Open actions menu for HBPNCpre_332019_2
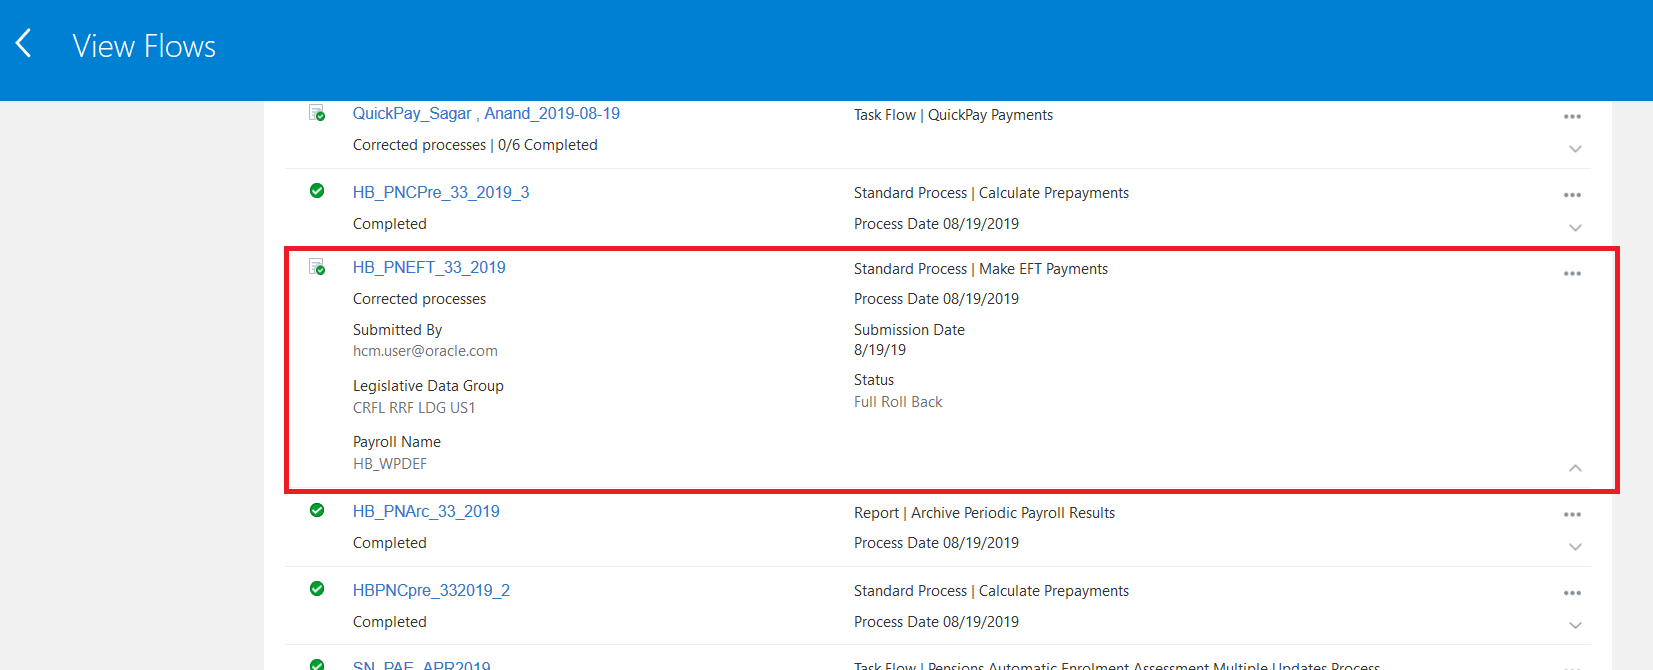This screenshot has width=1653, height=670. click(x=1572, y=593)
